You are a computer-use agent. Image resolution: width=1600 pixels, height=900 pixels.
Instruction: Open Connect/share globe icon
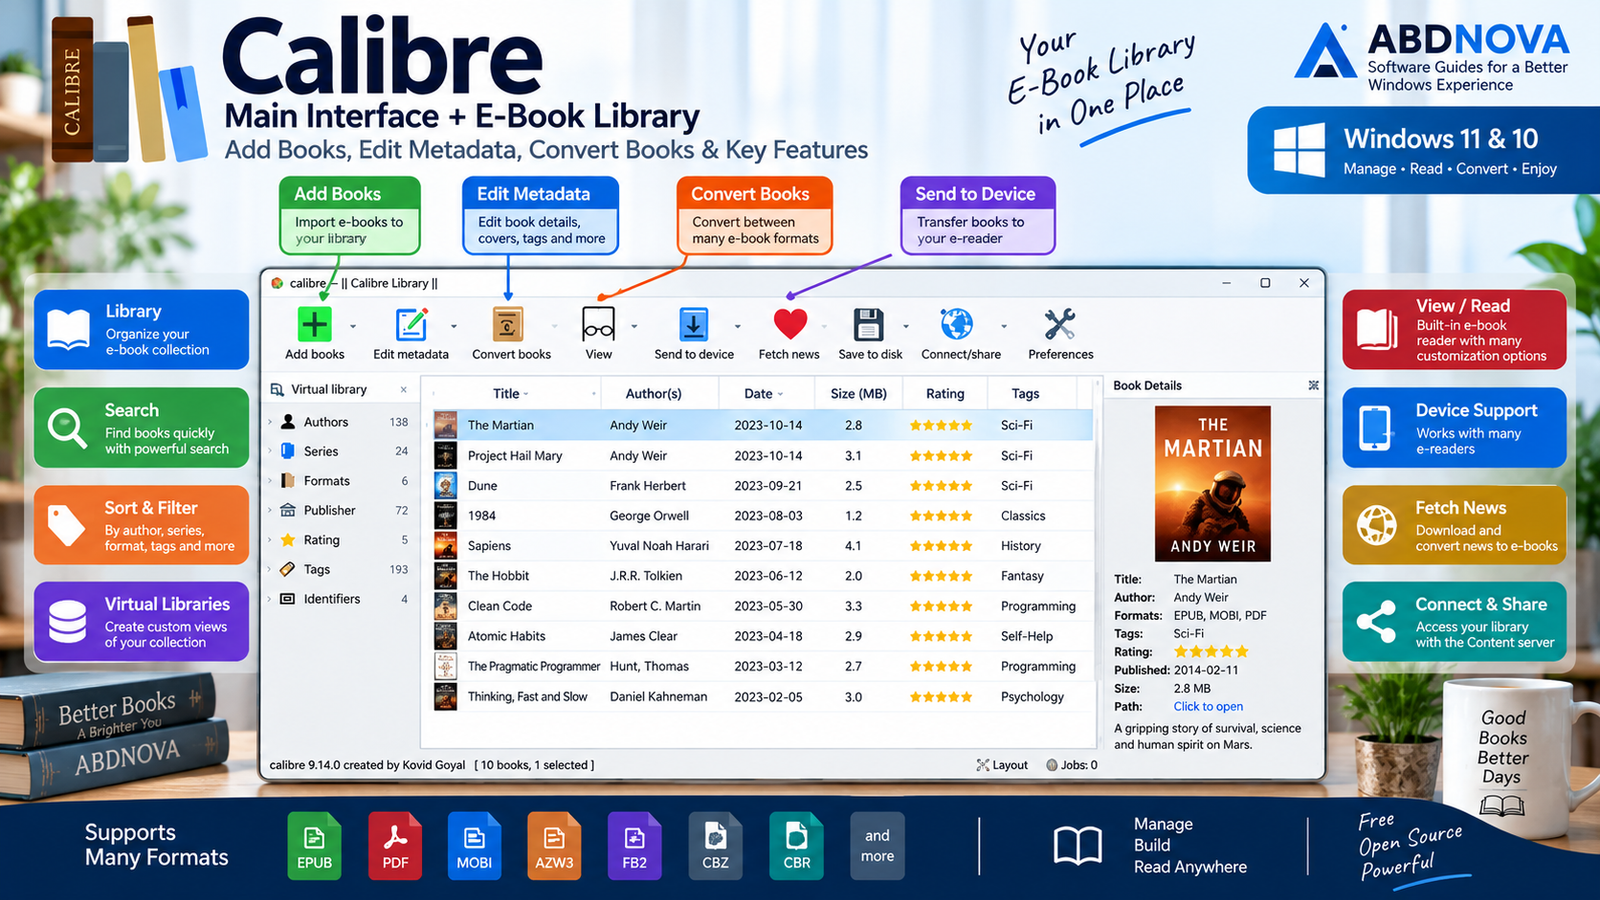pos(957,324)
